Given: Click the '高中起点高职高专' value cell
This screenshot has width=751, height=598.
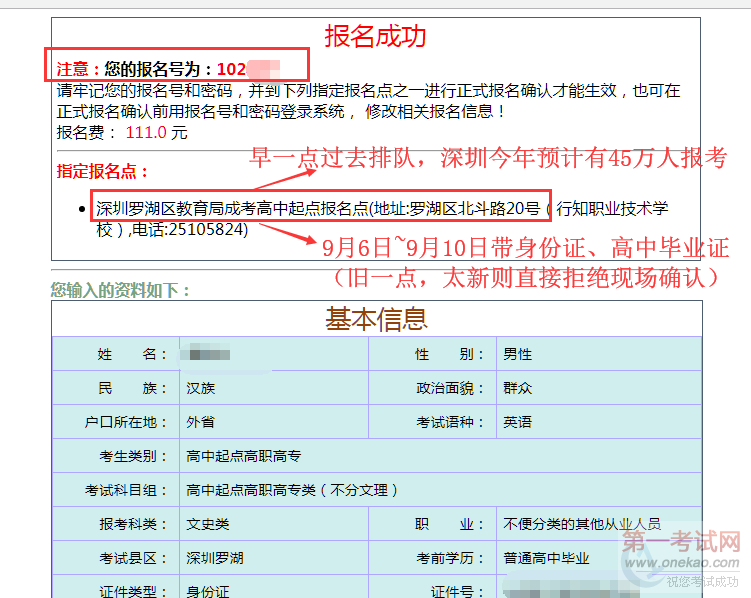Looking at the screenshot, I should click(x=441, y=456).
